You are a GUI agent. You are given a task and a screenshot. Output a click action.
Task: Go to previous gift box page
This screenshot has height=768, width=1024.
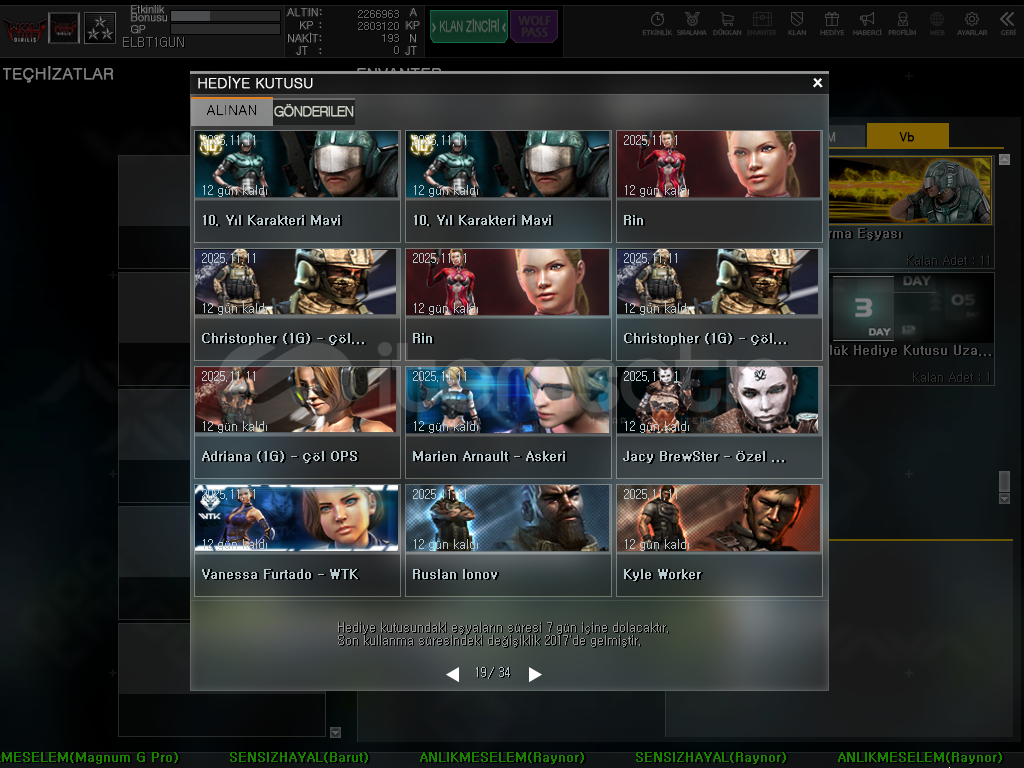(x=453, y=674)
